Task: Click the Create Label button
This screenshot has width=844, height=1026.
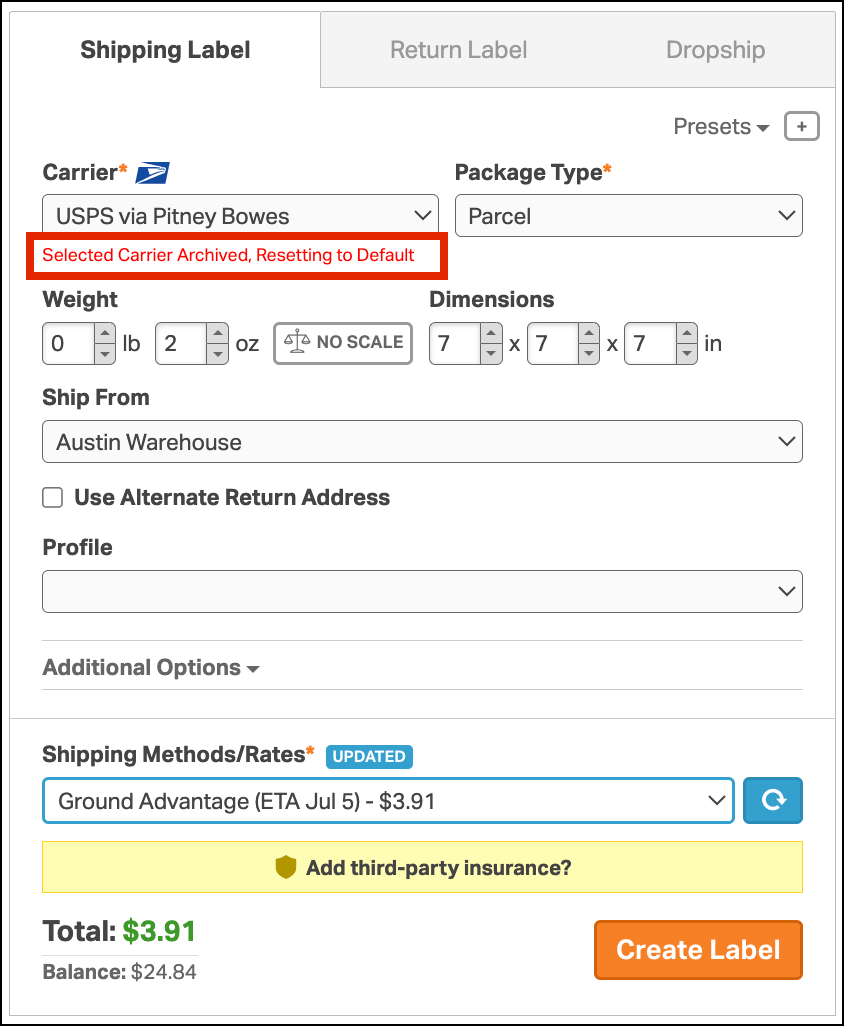Action: point(698,950)
